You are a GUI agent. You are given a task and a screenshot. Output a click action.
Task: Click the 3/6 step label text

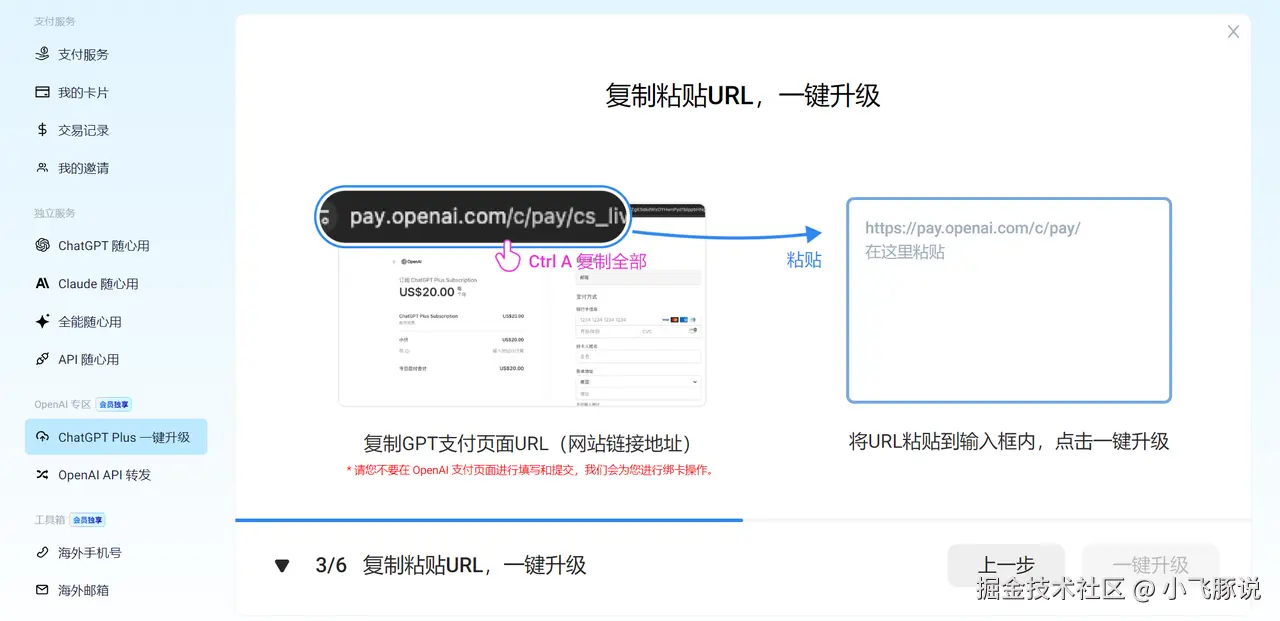click(331, 565)
